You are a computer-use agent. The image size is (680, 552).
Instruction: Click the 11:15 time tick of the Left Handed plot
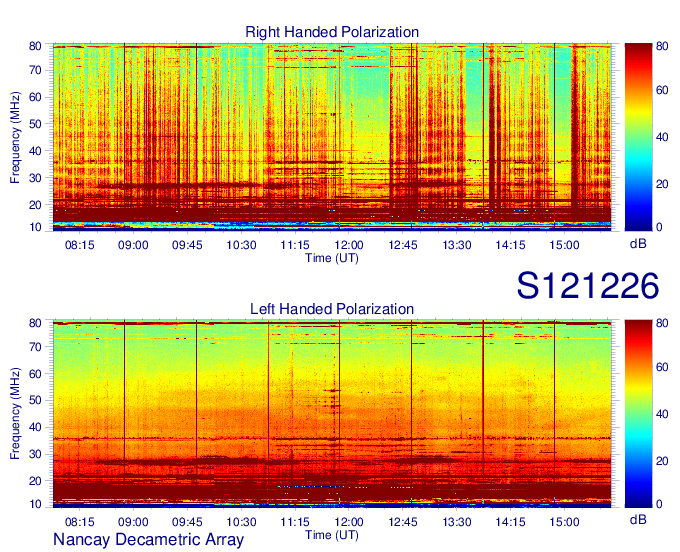tap(295, 523)
